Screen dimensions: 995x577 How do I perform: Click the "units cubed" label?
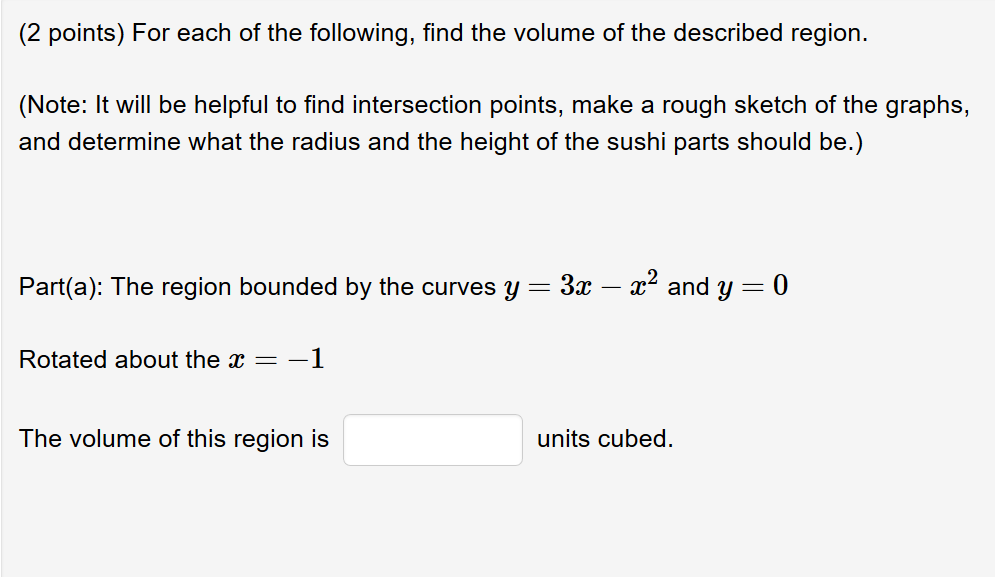coord(604,438)
